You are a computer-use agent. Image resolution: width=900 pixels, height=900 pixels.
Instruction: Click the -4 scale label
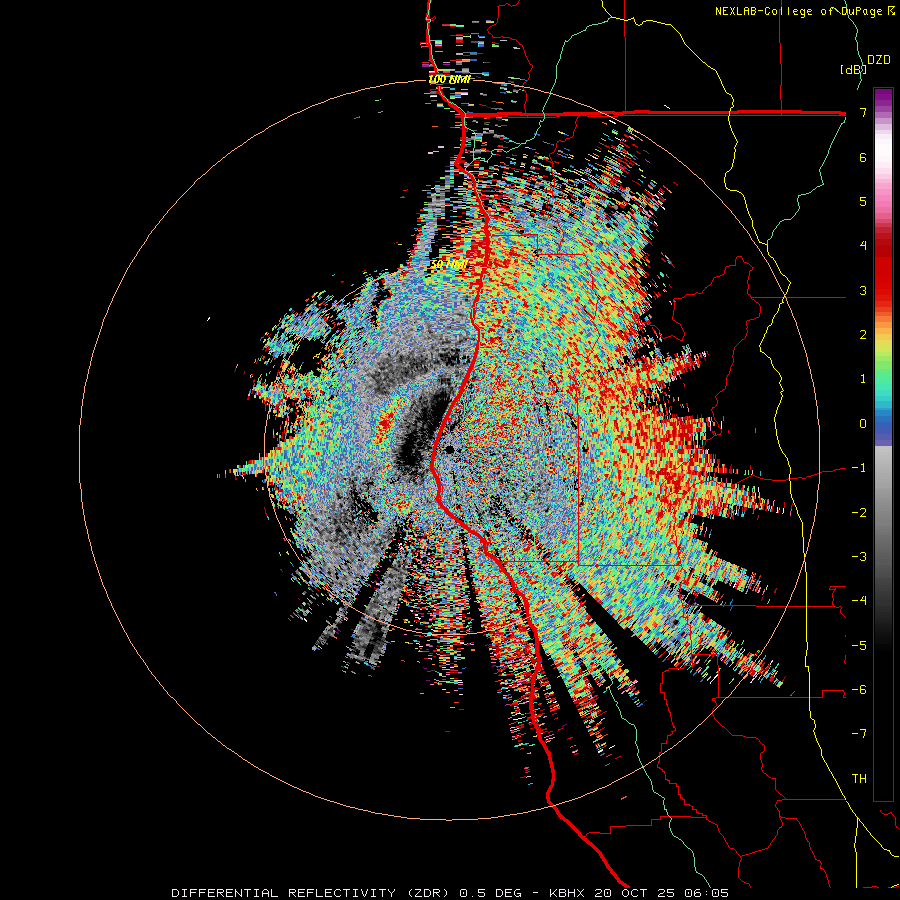(859, 601)
